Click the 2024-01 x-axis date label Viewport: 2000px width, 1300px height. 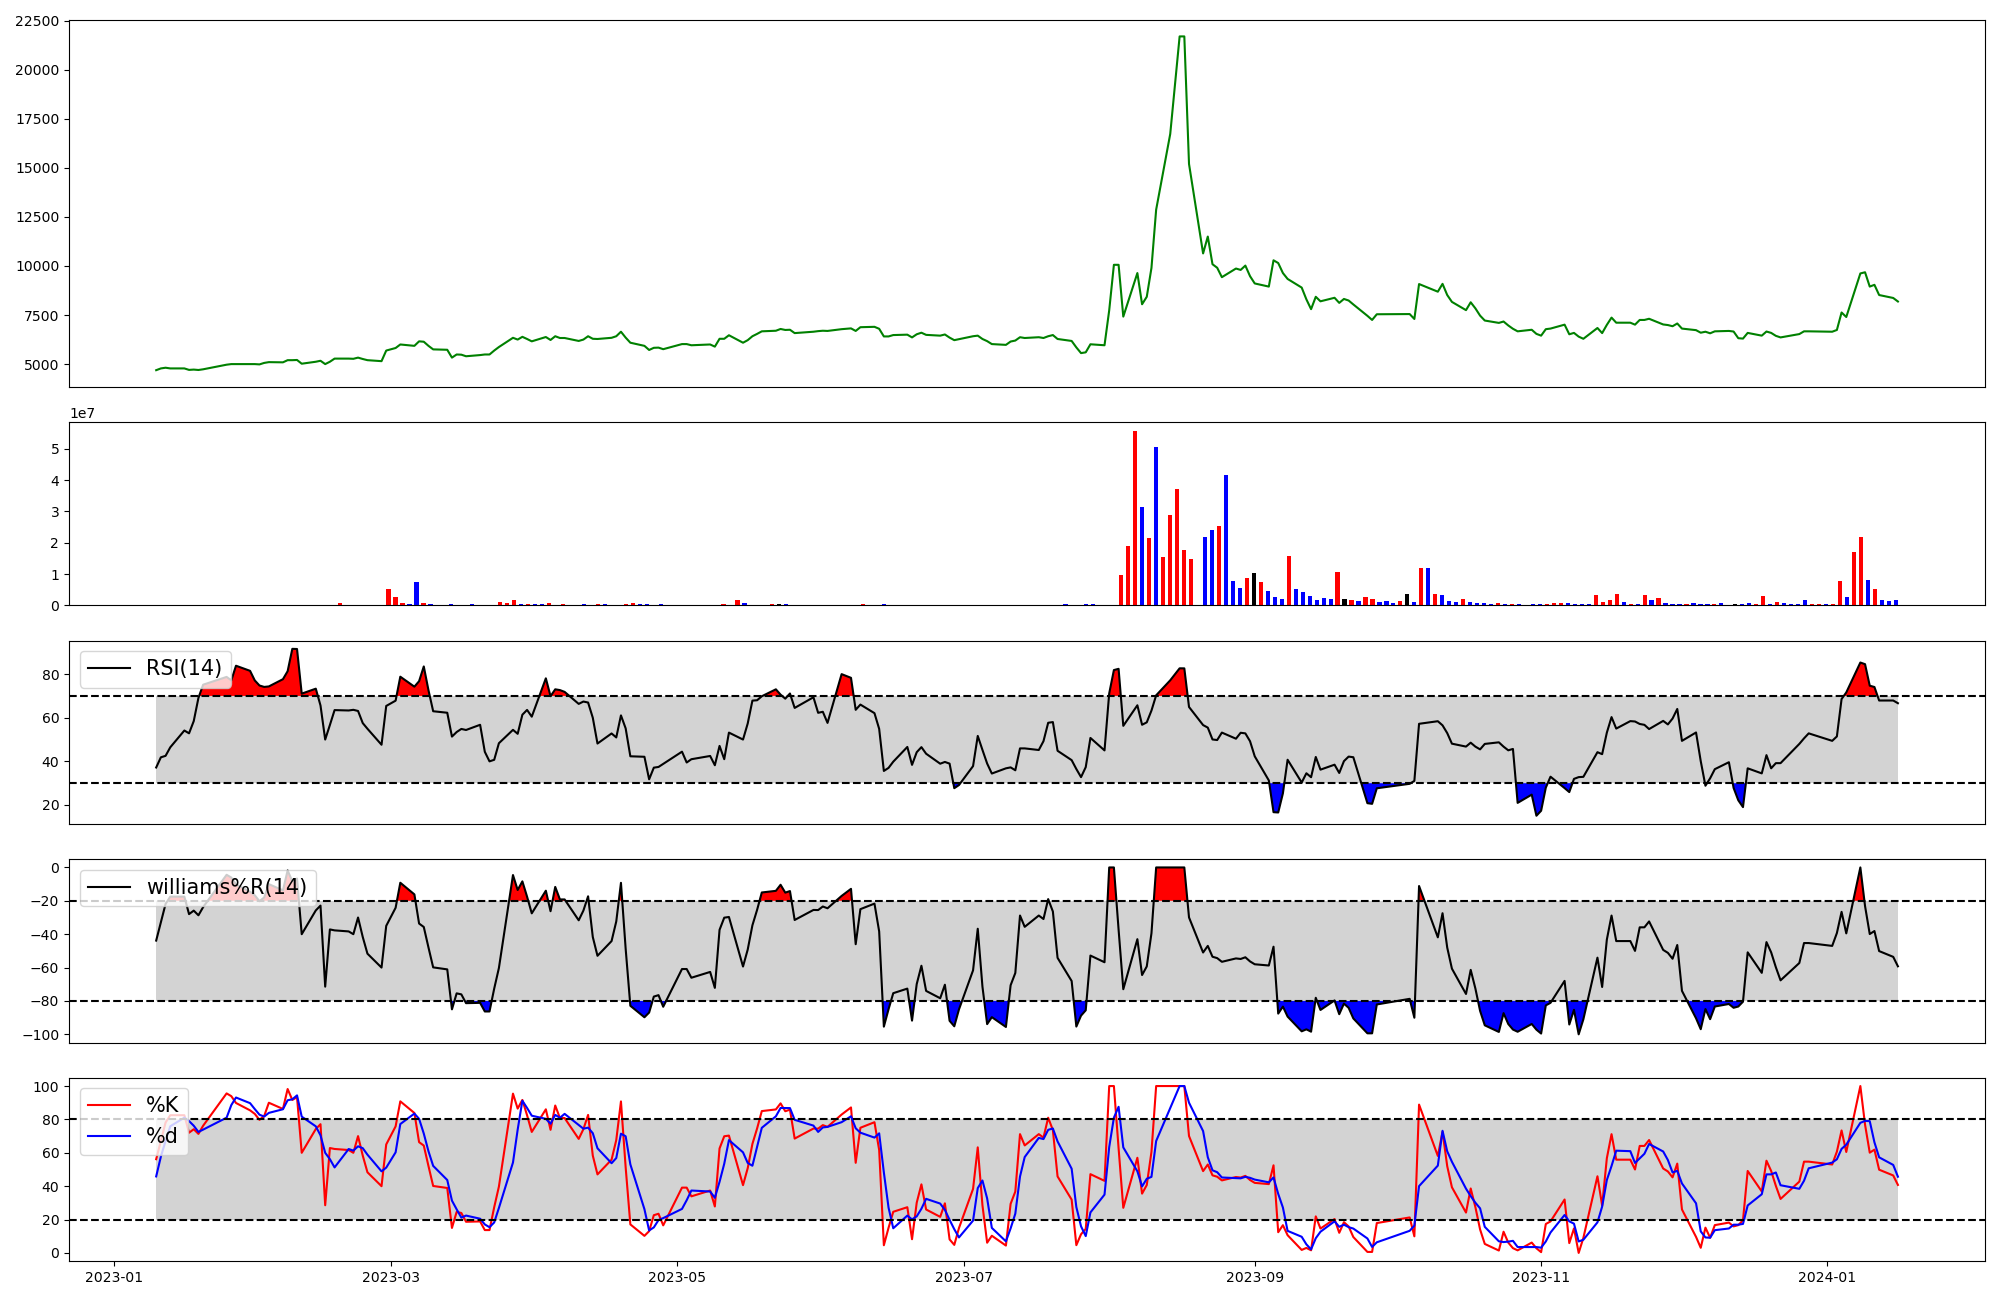(x=1827, y=1277)
